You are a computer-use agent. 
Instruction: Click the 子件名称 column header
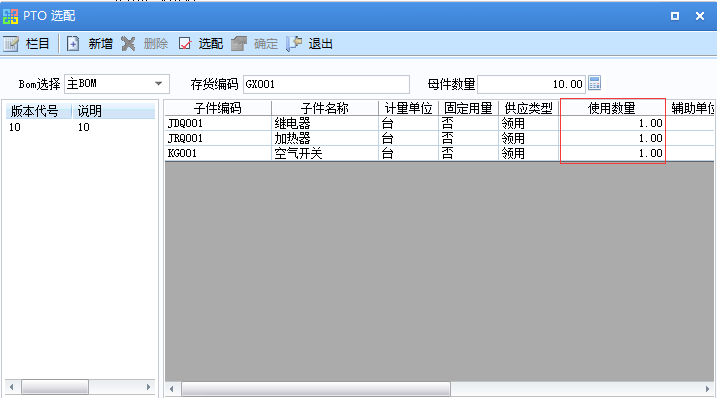tap(325, 108)
